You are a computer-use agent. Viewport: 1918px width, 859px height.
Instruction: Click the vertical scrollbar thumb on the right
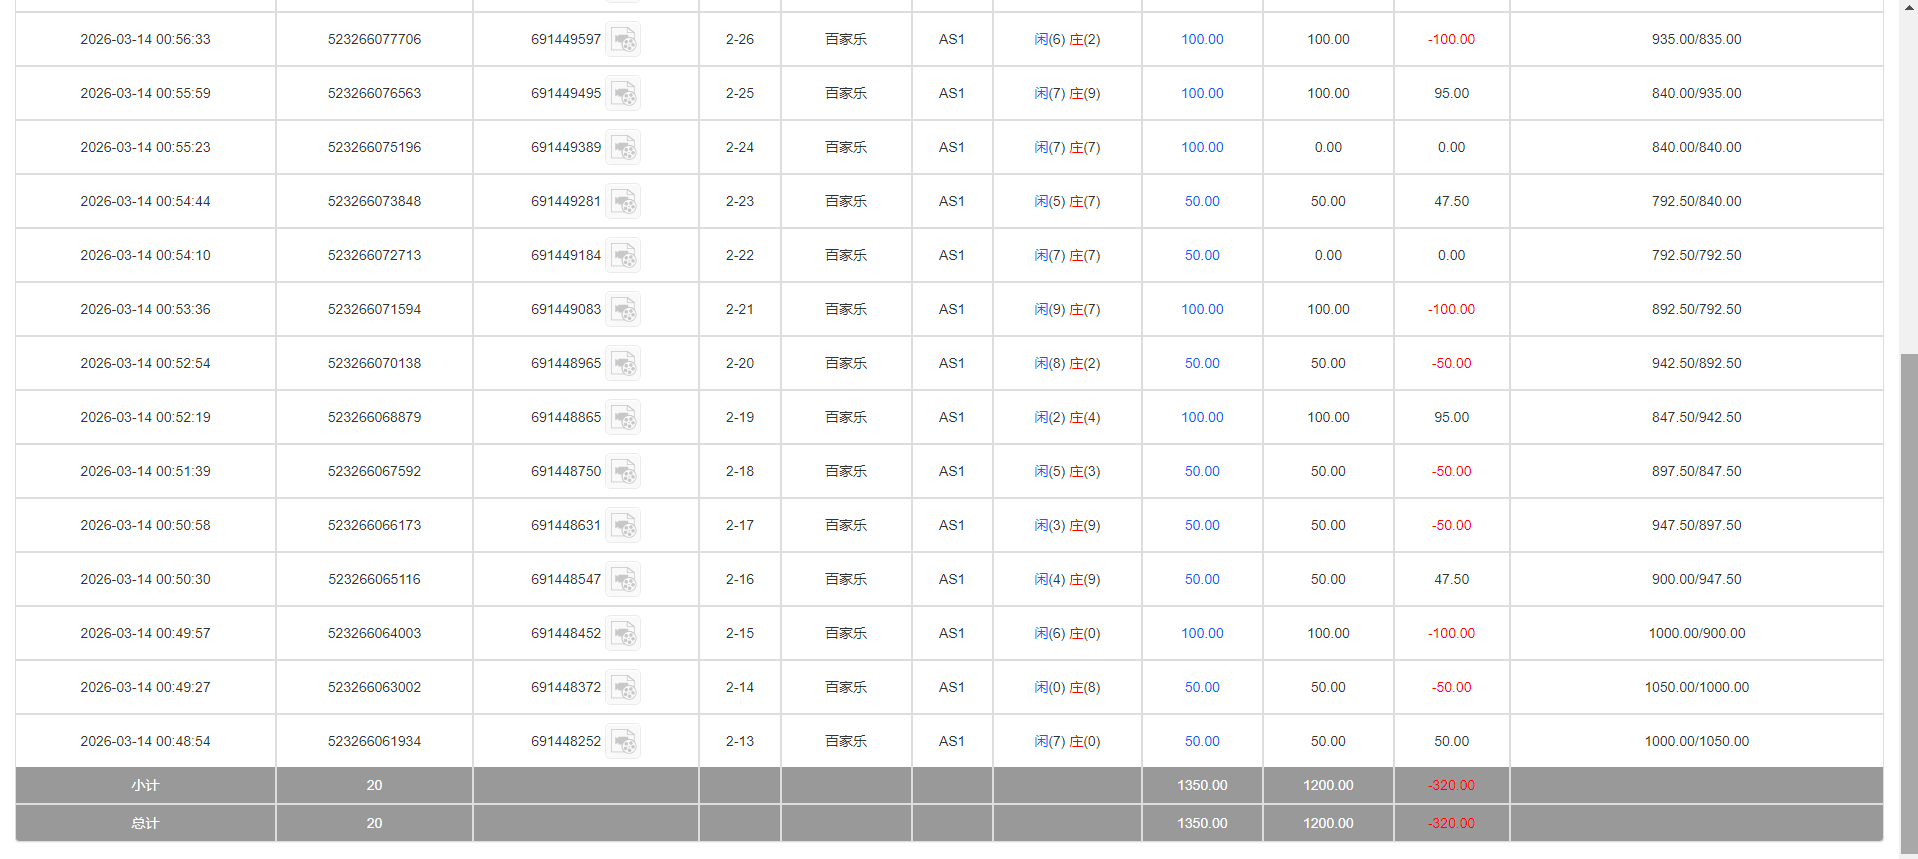coord(1909,600)
